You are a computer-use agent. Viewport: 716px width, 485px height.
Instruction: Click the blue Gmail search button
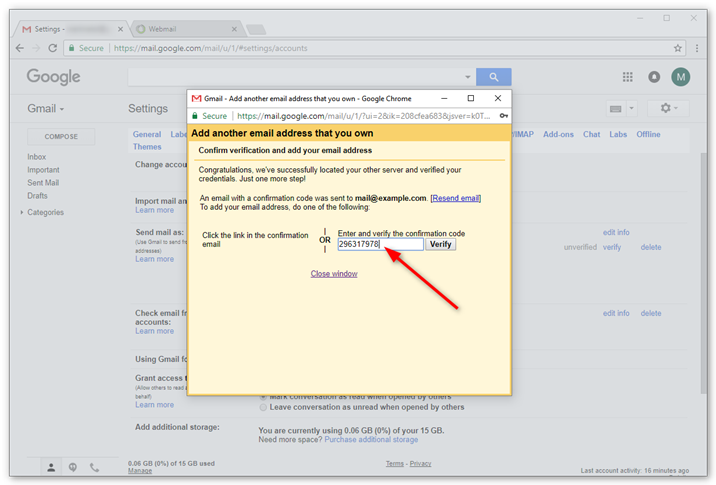pyautogui.click(x=493, y=77)
